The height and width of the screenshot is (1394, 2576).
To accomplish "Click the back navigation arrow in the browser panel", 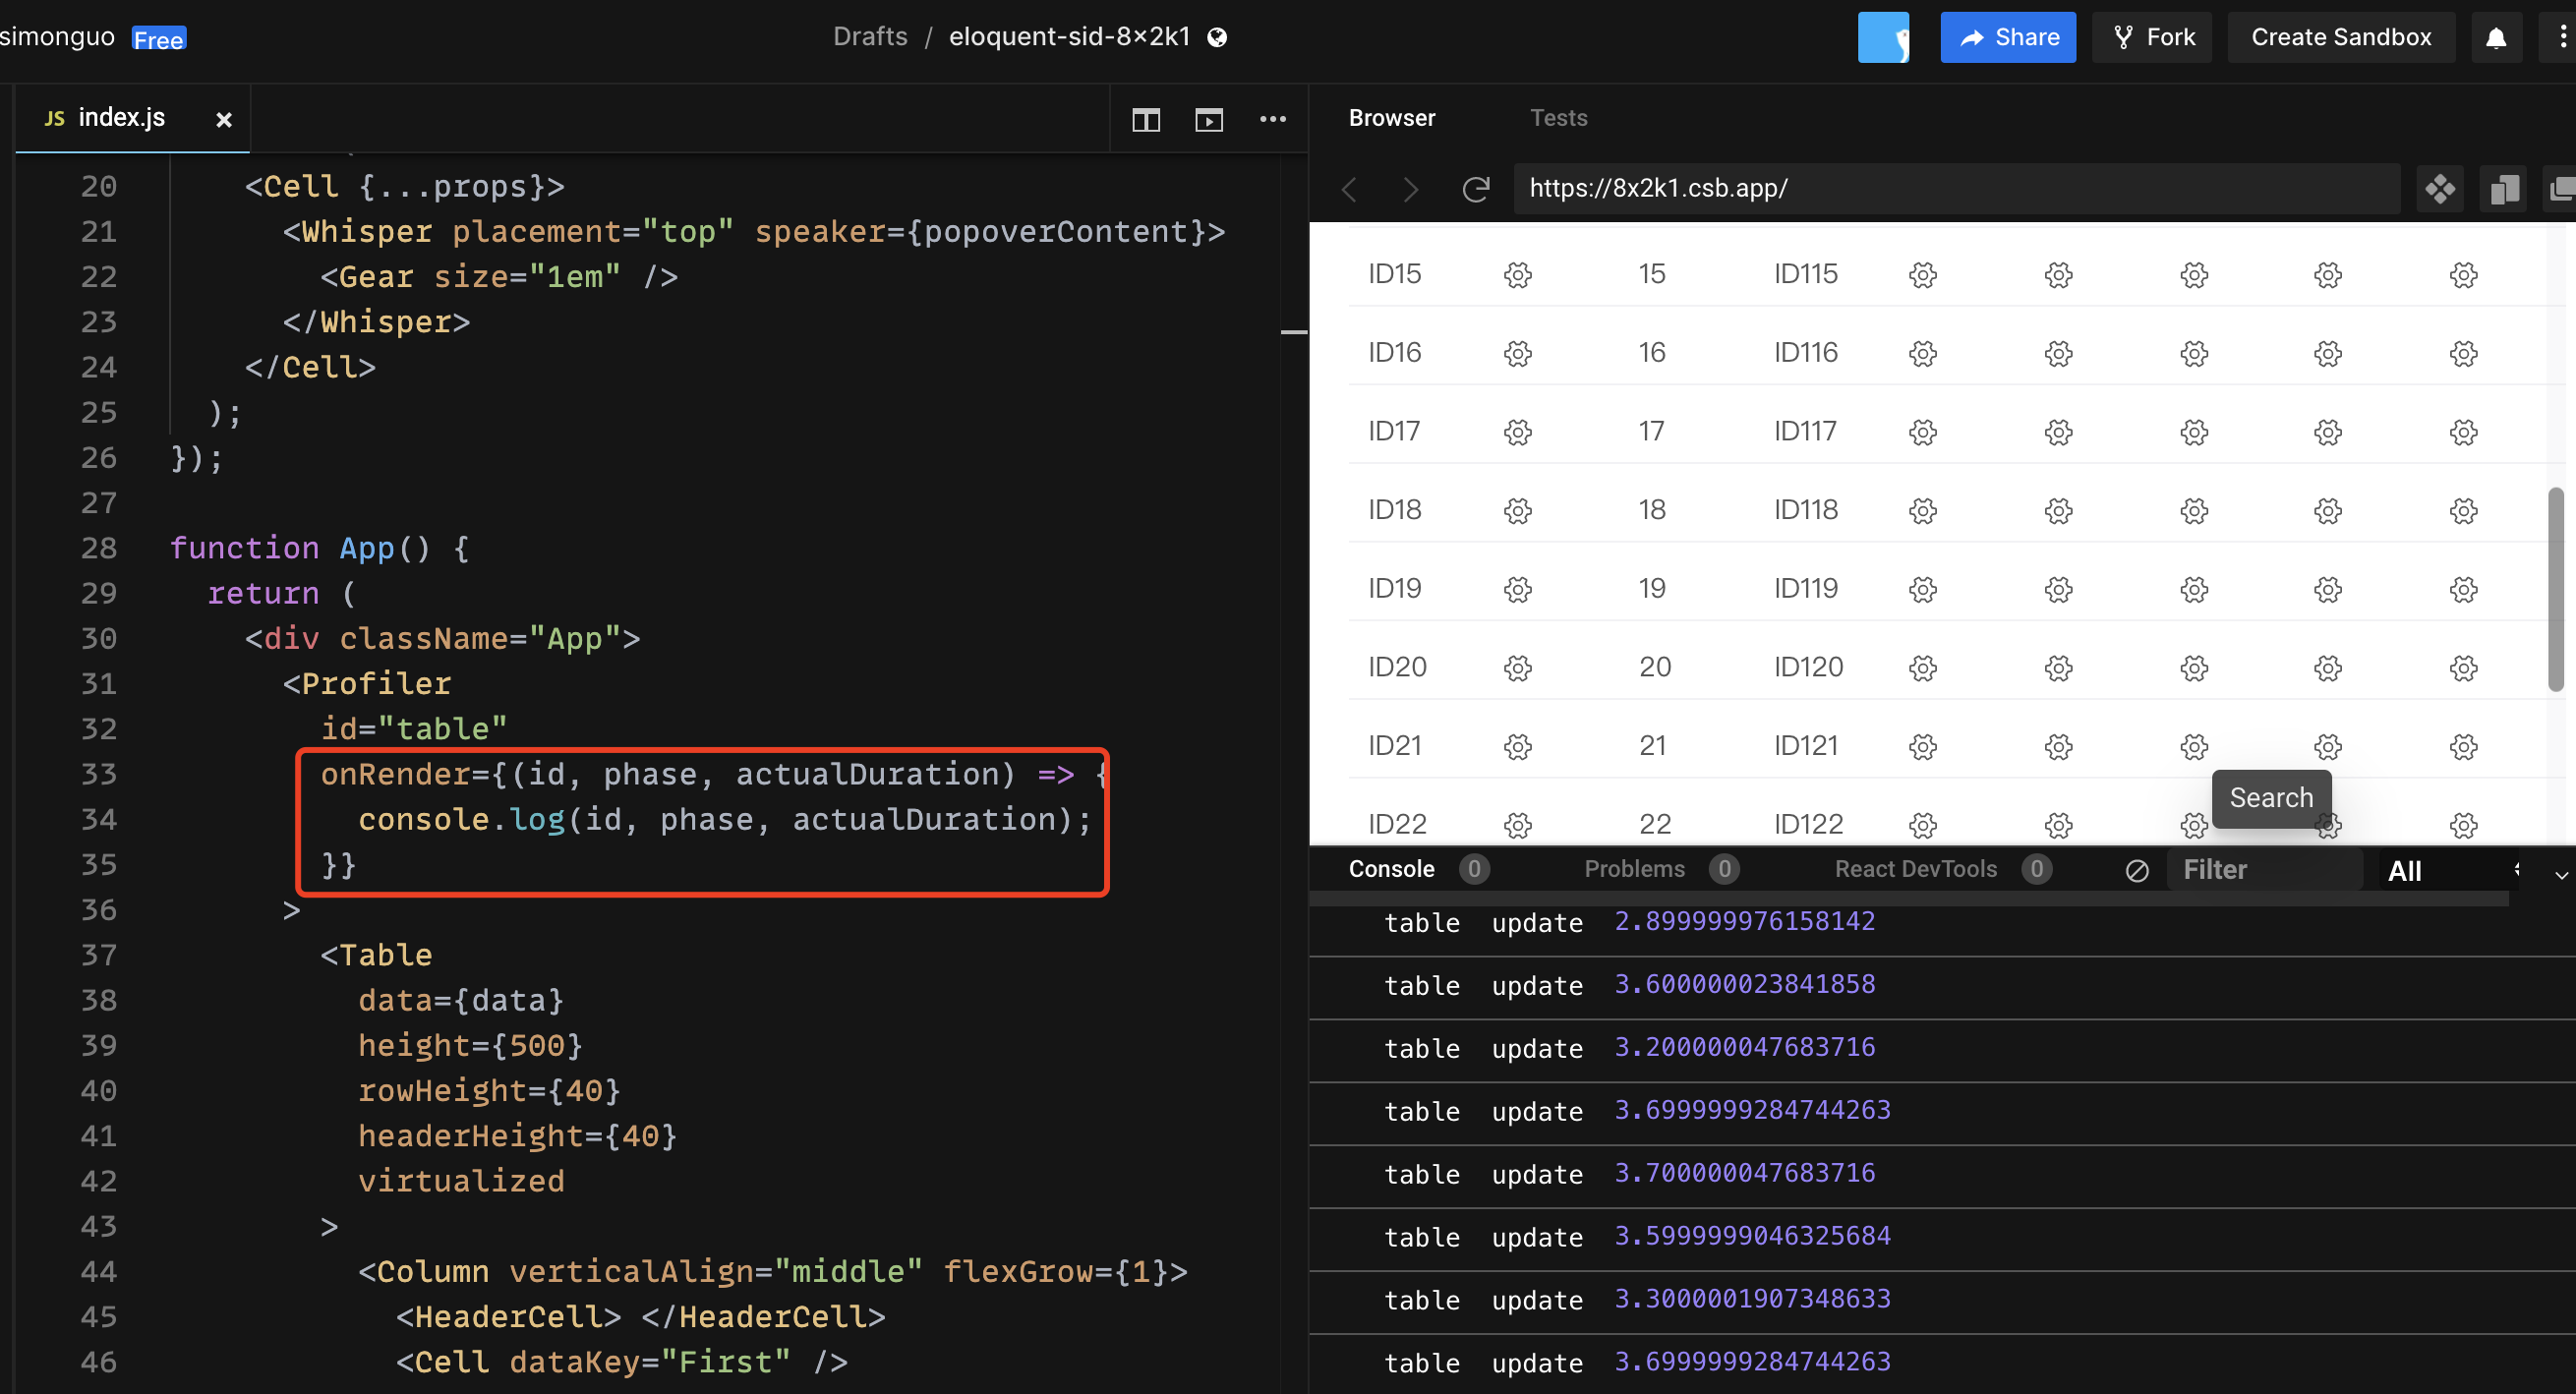I will 1349,189.
